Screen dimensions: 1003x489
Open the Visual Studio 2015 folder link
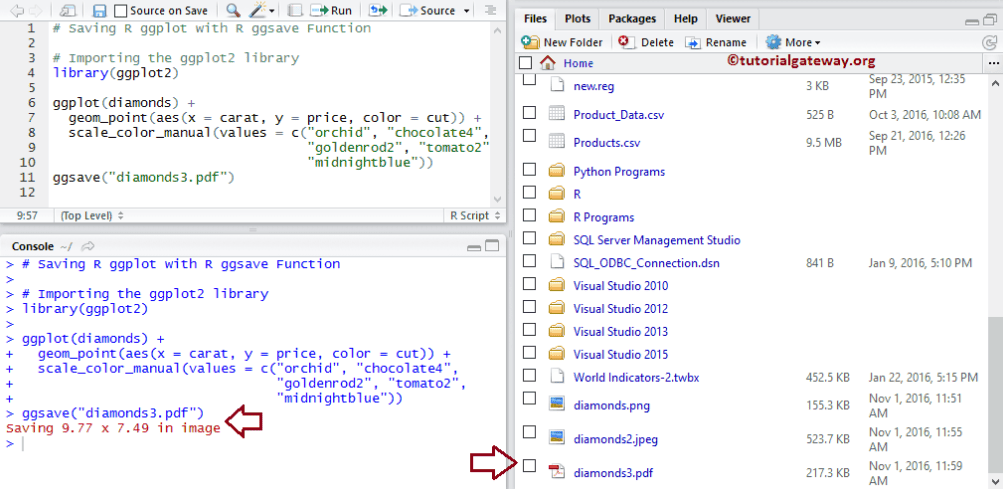click(620, 355)
